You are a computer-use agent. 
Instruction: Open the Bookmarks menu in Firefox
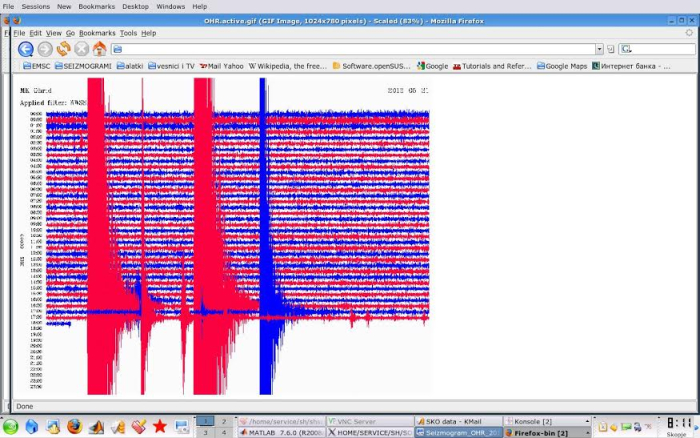pyautogui.click(x=97, y=33)
